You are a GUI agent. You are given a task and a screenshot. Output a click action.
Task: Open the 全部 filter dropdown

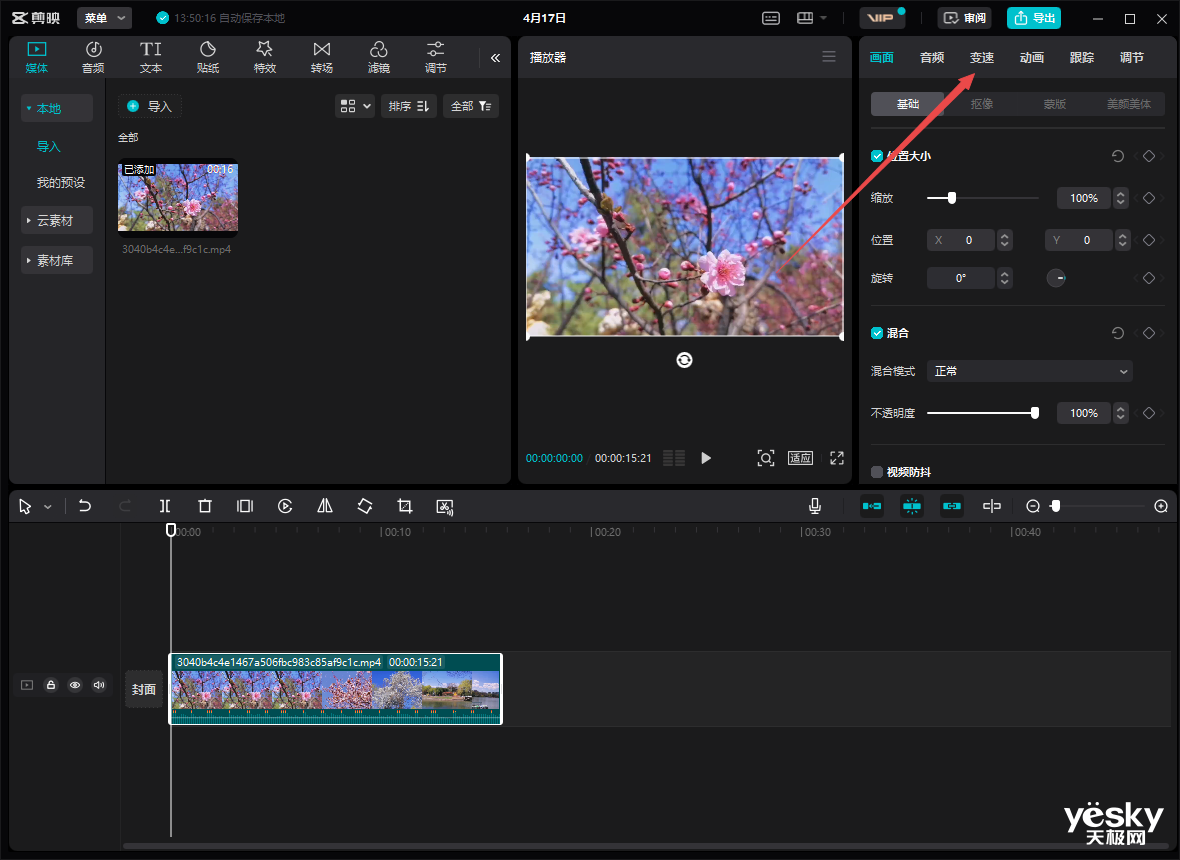tap(470, 106)
